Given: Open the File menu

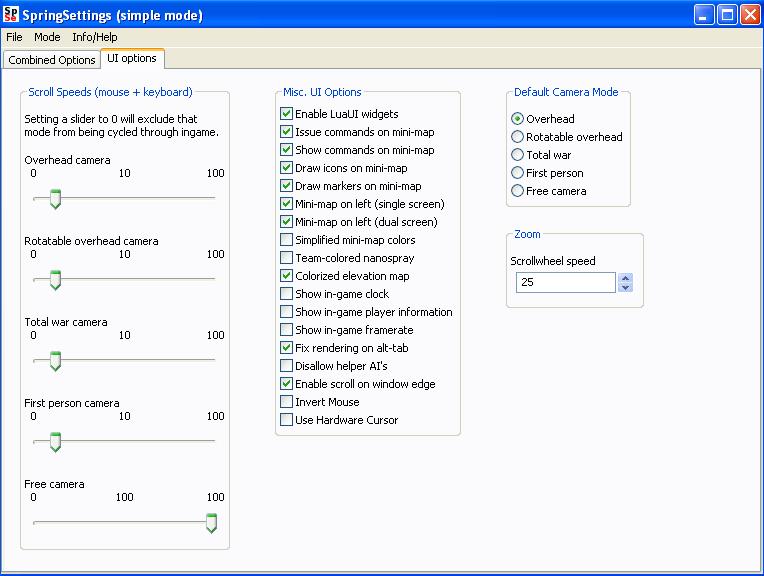Looking at the screenshot, I should 14,37.
